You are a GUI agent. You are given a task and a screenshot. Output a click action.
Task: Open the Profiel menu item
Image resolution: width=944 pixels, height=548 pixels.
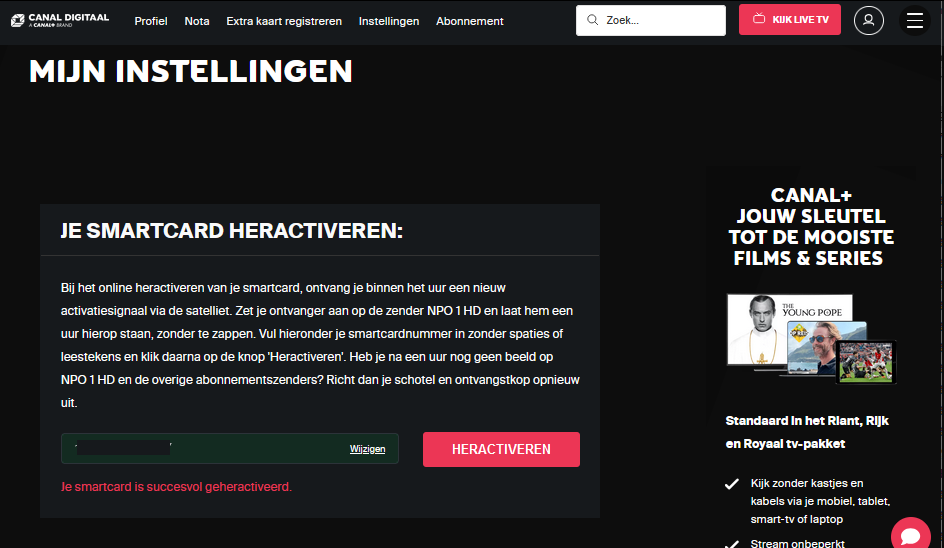(151, 21)
